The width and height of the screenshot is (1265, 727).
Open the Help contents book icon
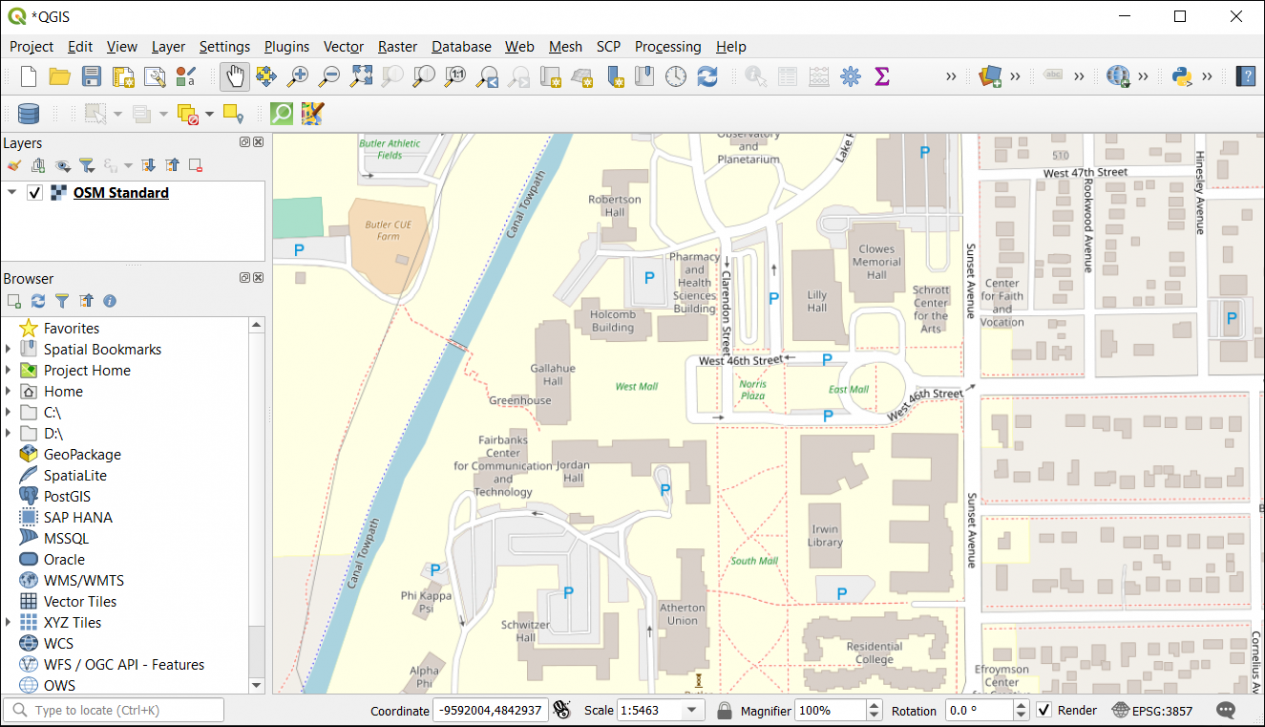[x=1245, y=76]
